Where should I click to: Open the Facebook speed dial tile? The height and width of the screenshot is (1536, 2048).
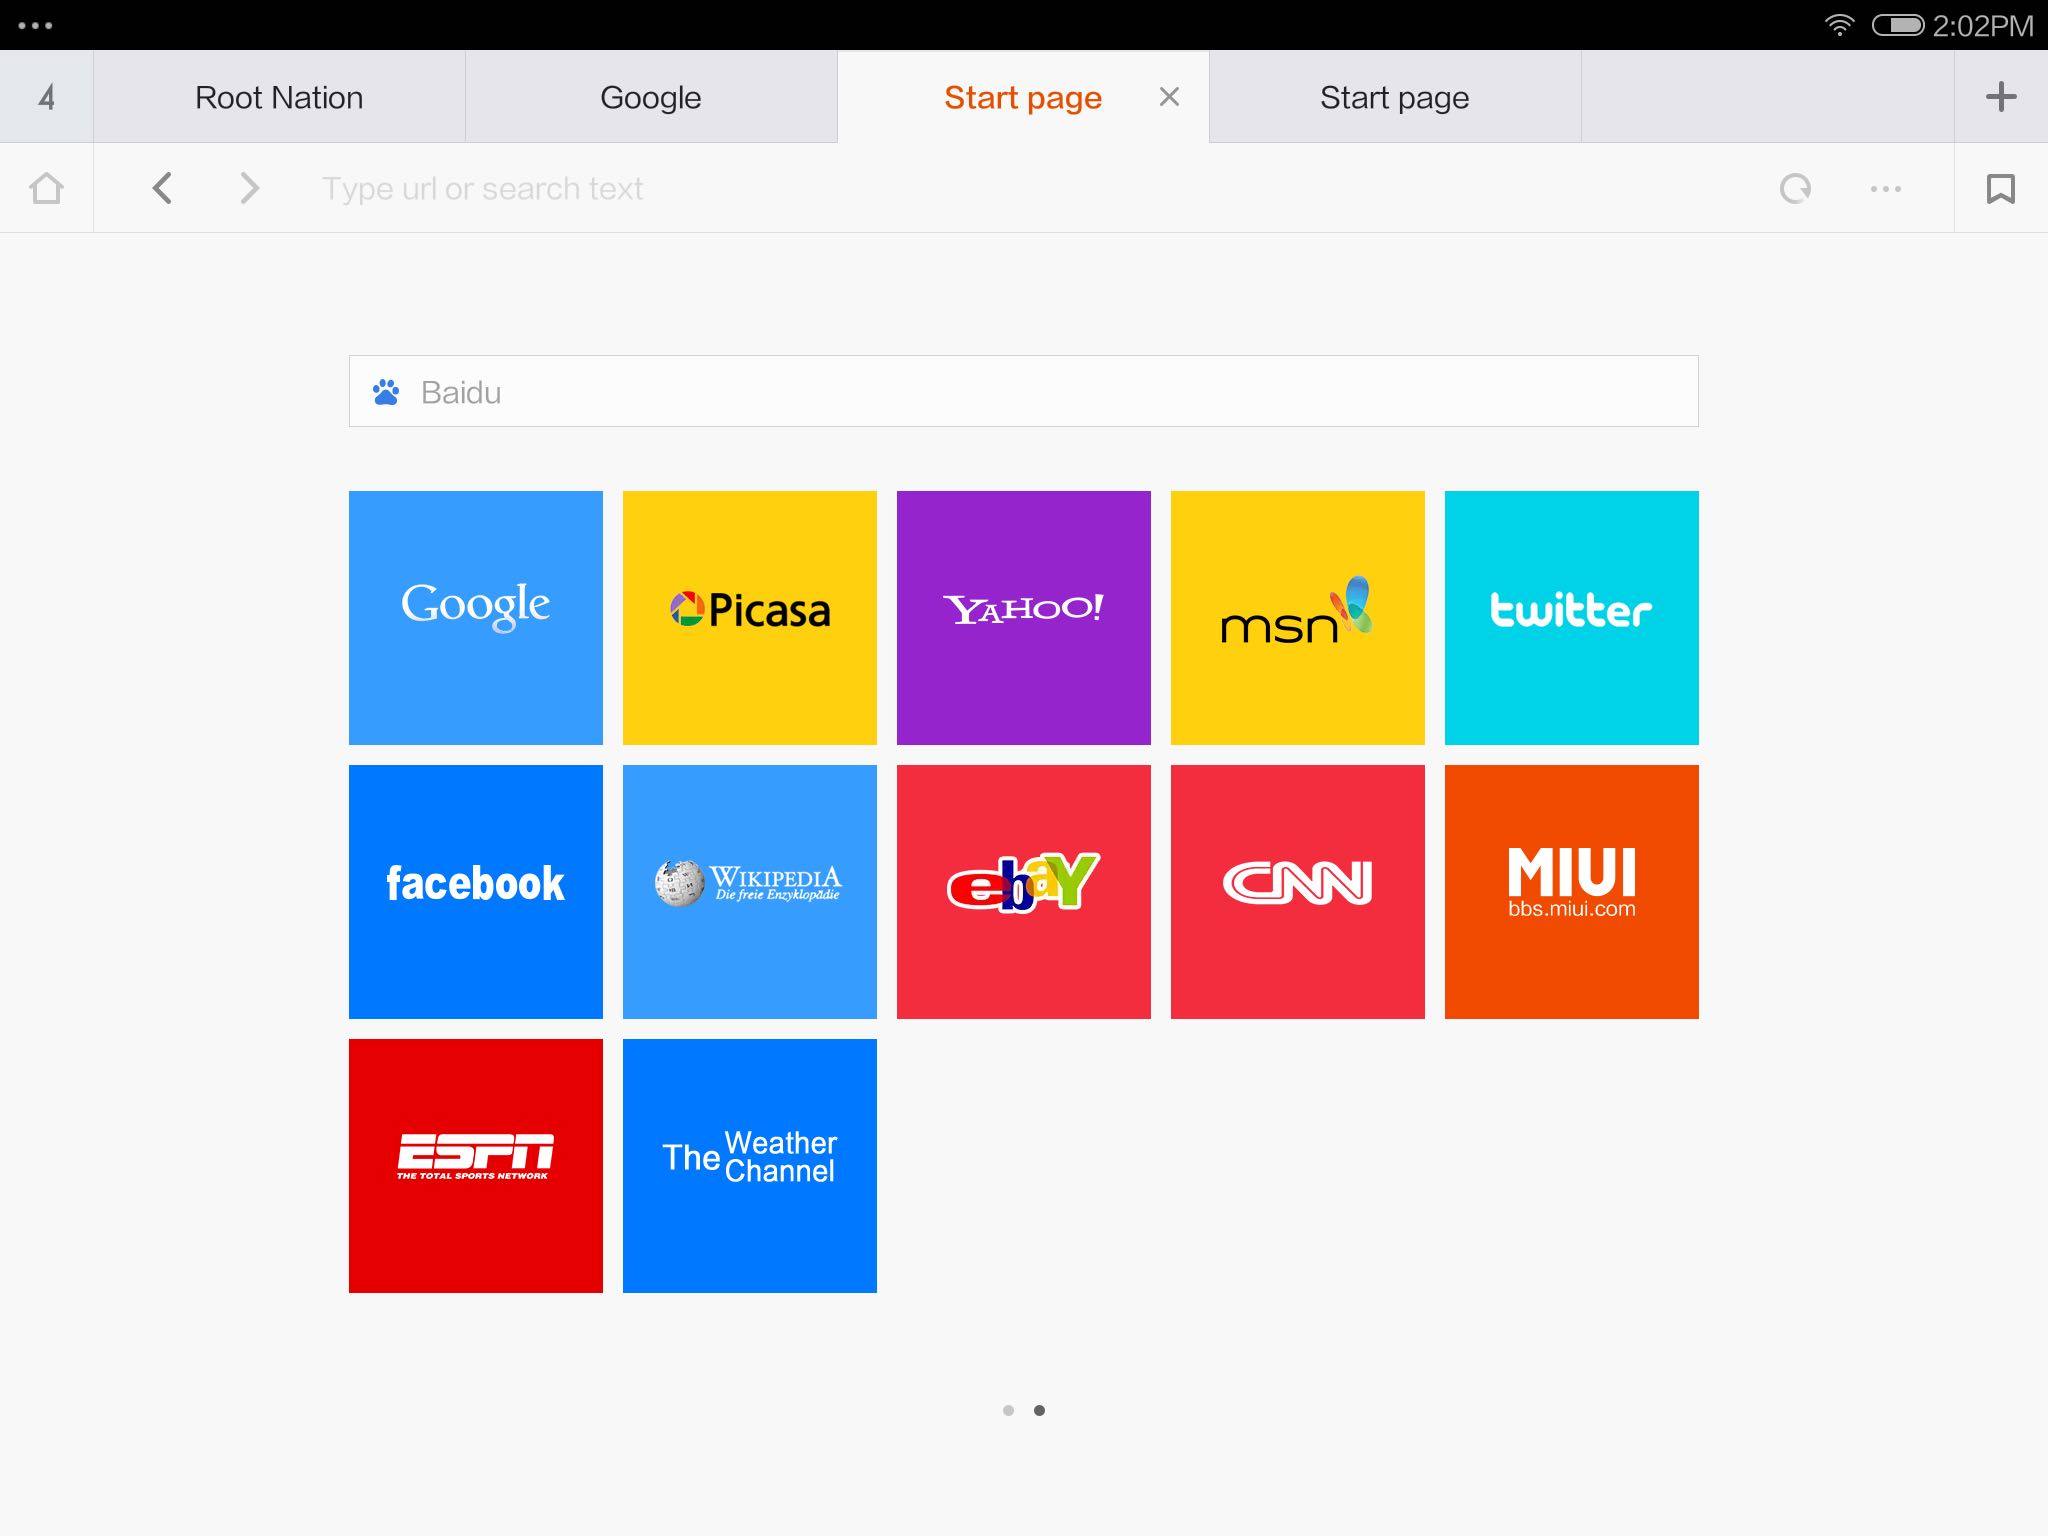476,892
